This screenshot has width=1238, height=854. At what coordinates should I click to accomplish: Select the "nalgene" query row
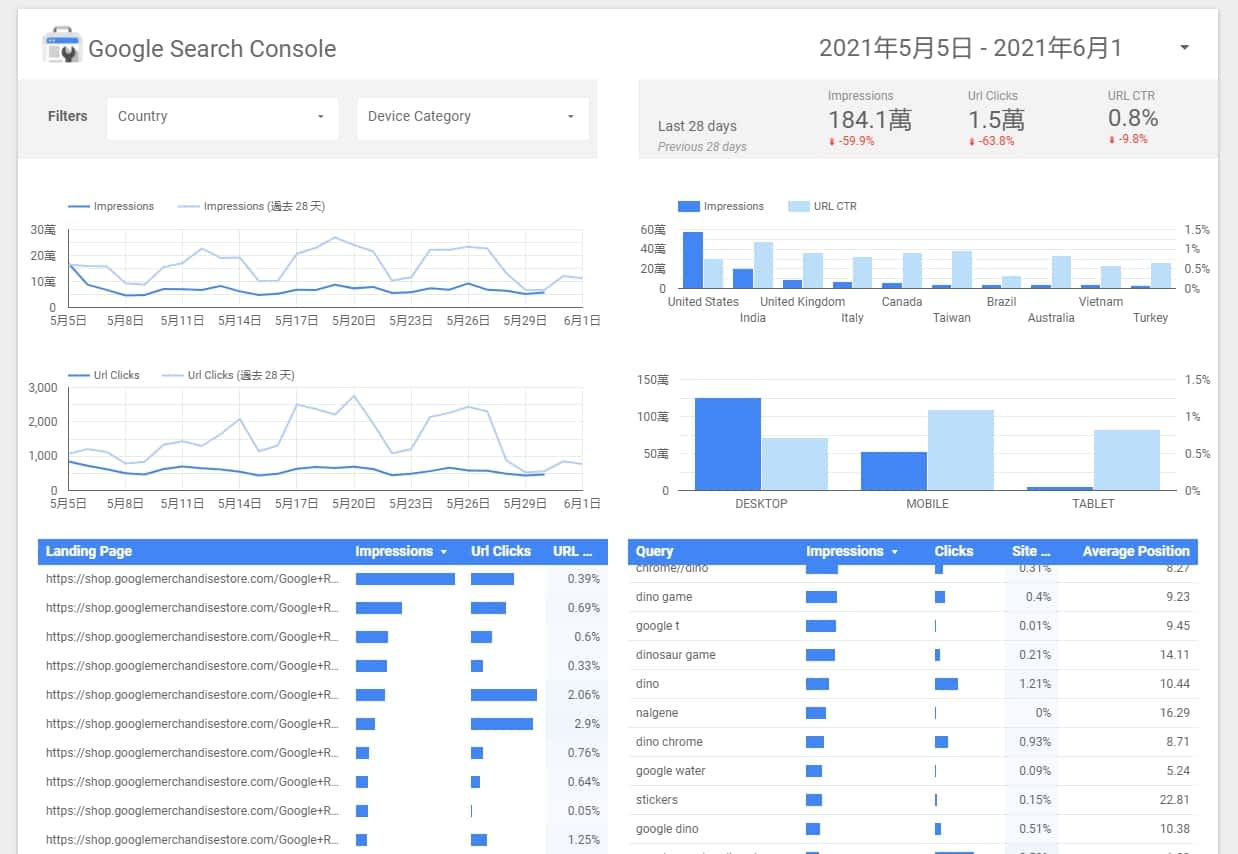(912, 713)
